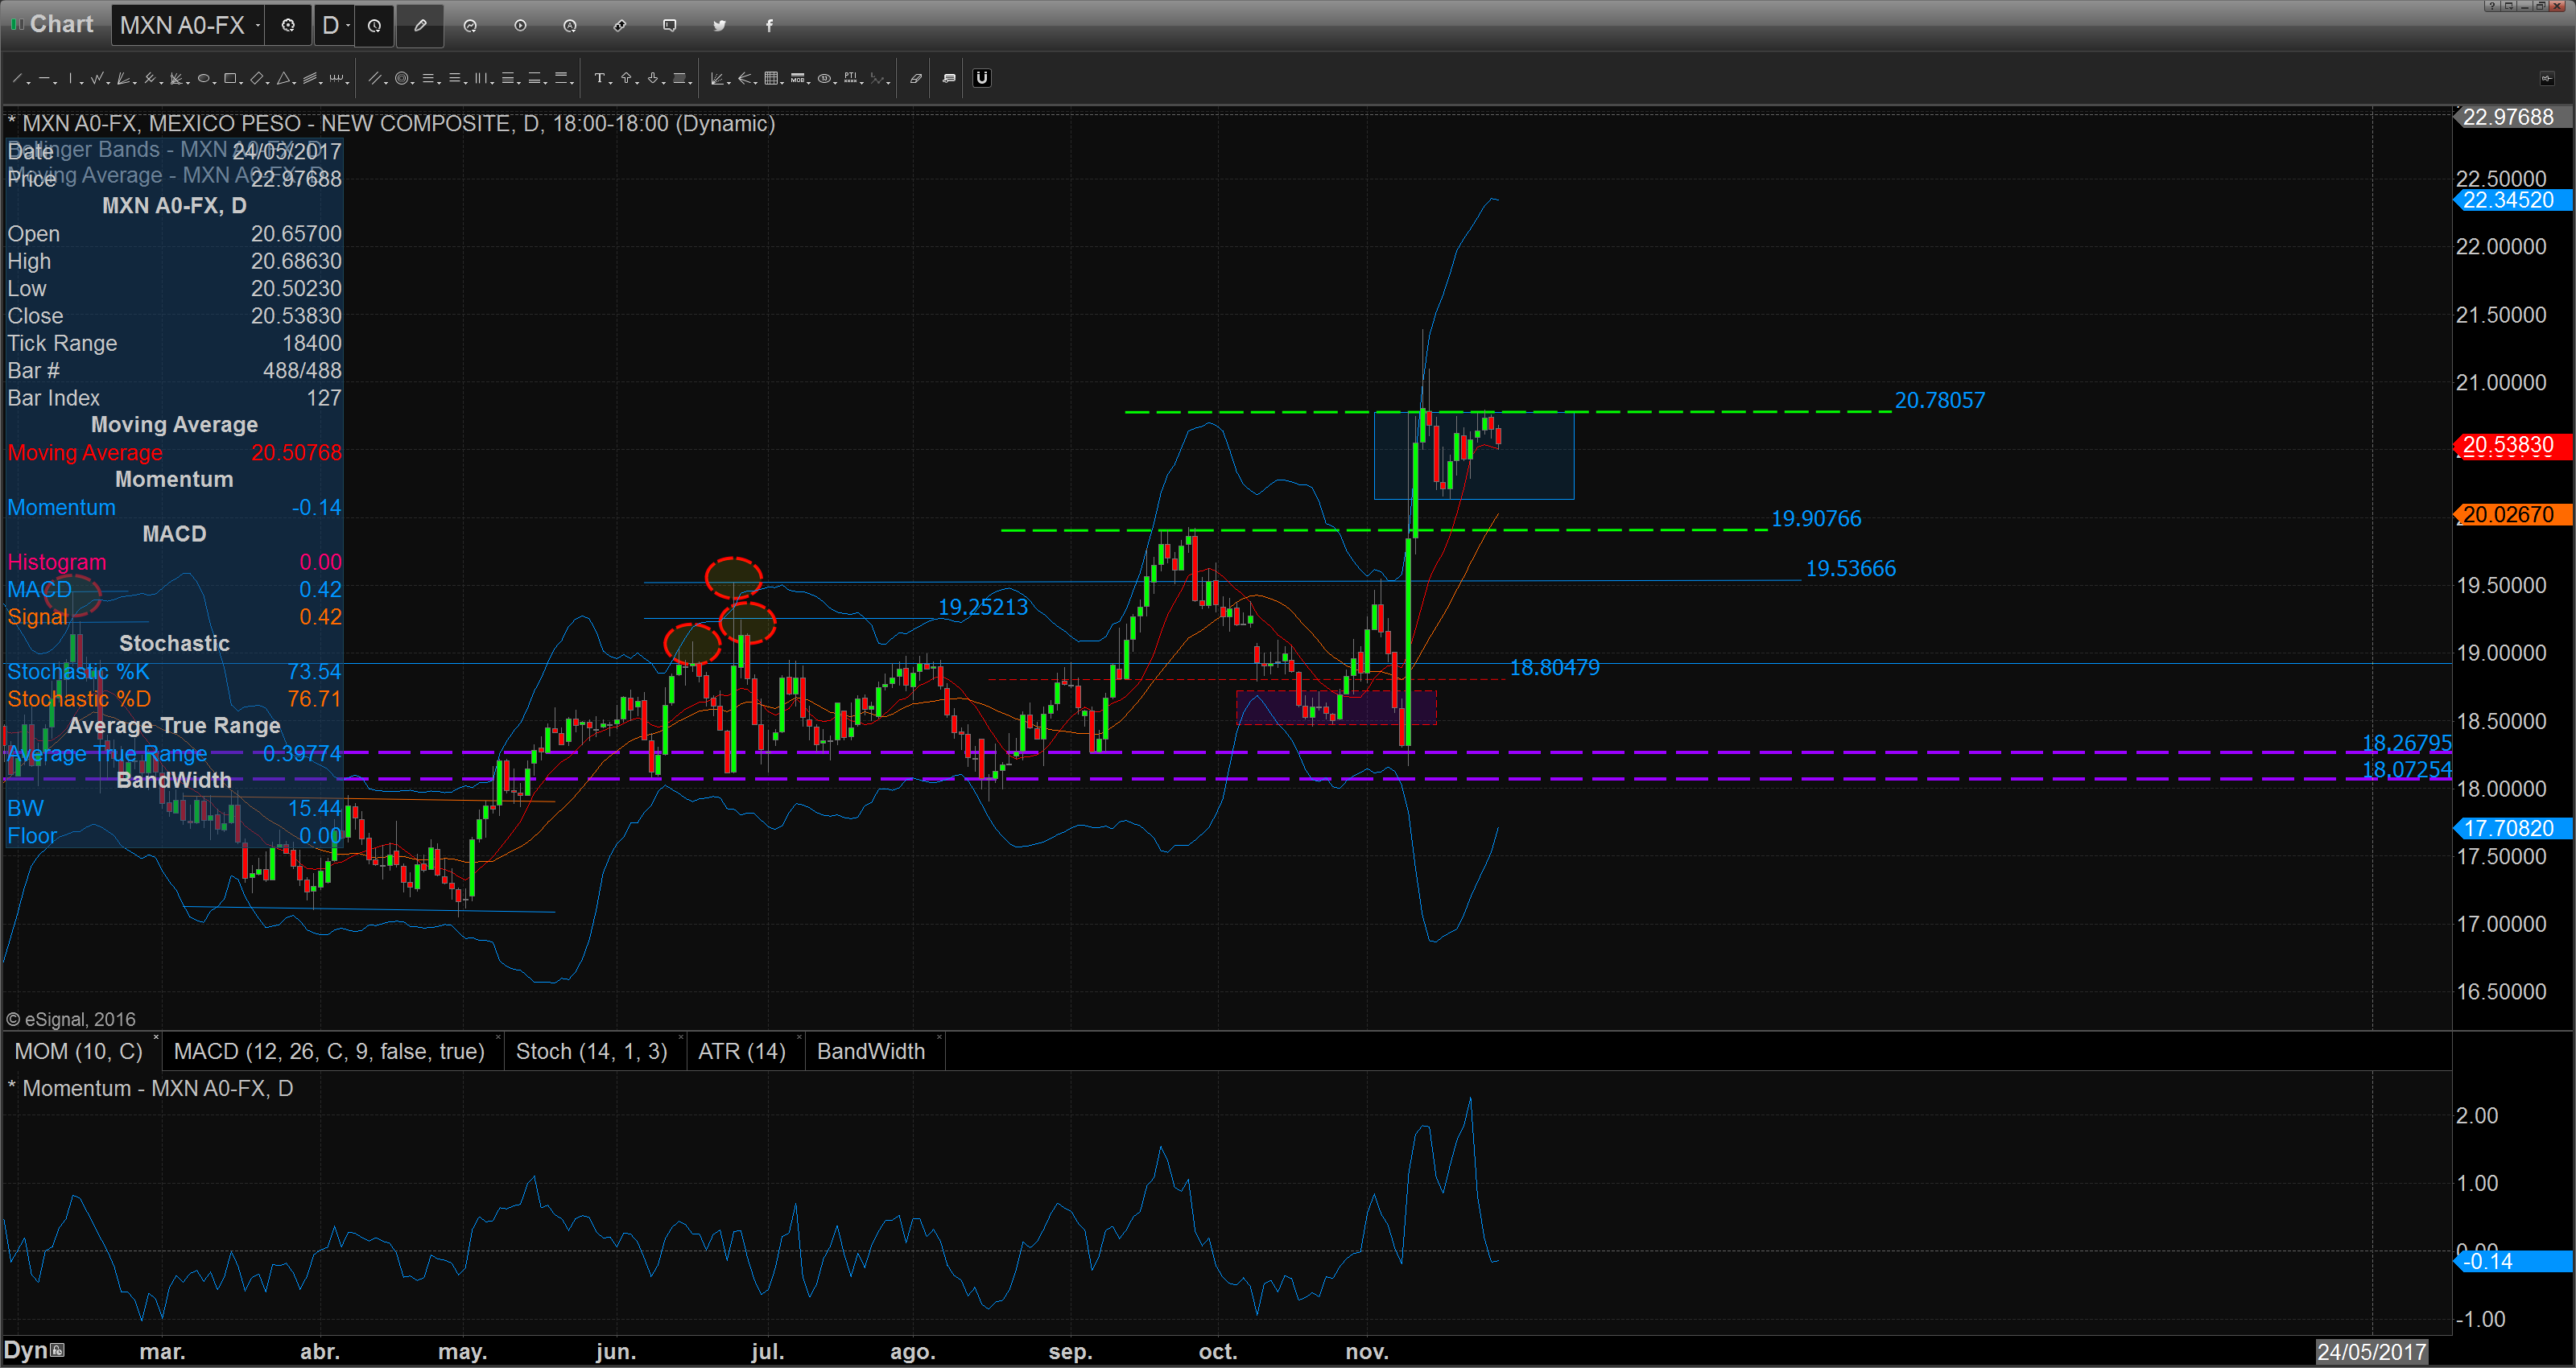Click the 24/05/2017 date cursor label
Image resolution: width=2576 pixels, height=1368 pixels.
click(x=2371, y=1352)
